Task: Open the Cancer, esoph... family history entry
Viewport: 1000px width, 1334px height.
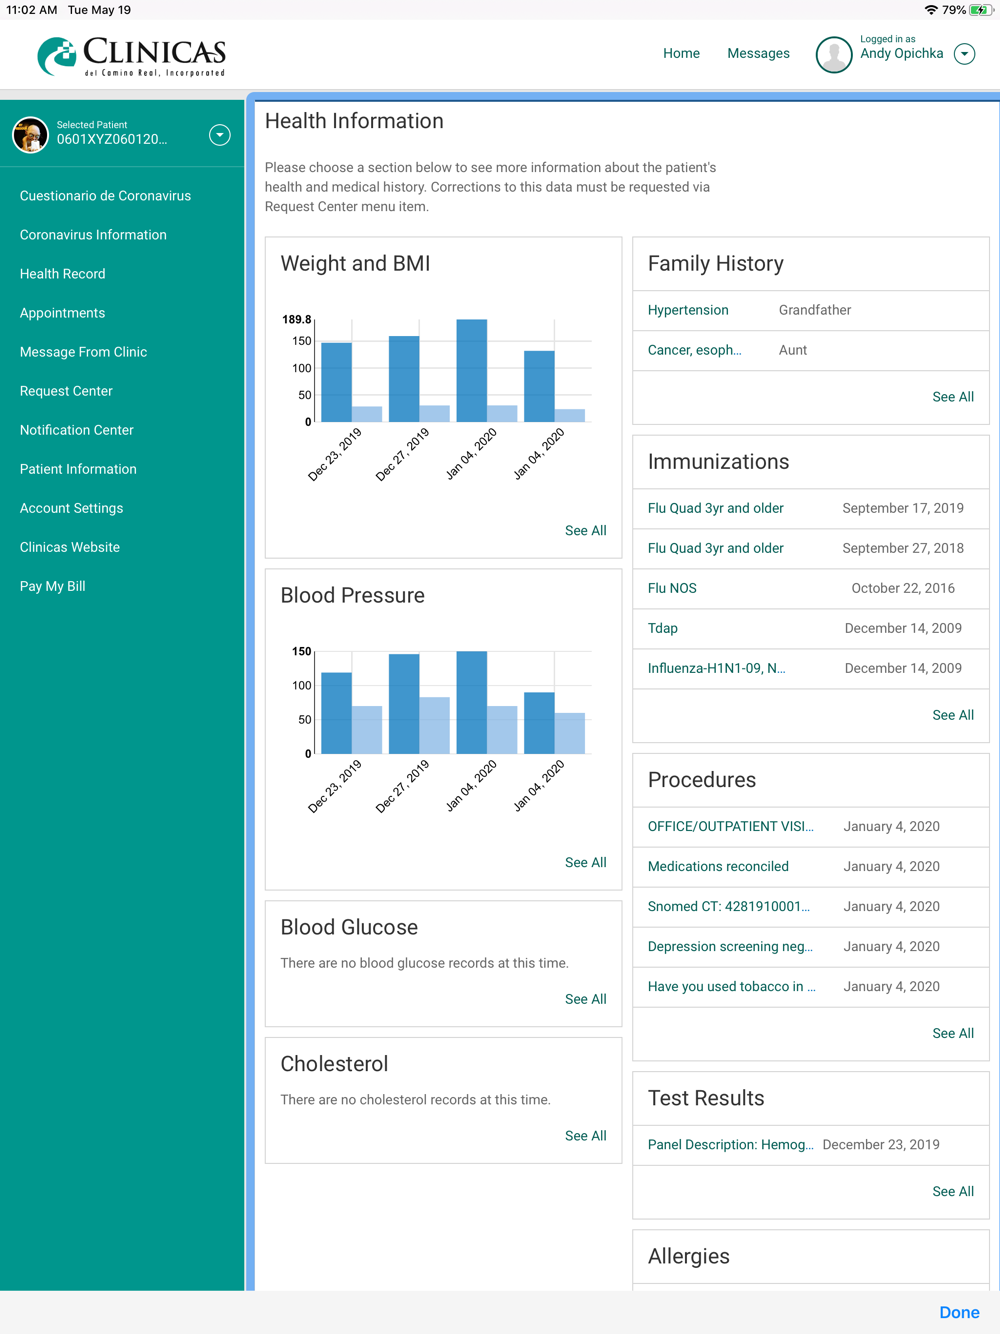Action: (x=694, y=350)
